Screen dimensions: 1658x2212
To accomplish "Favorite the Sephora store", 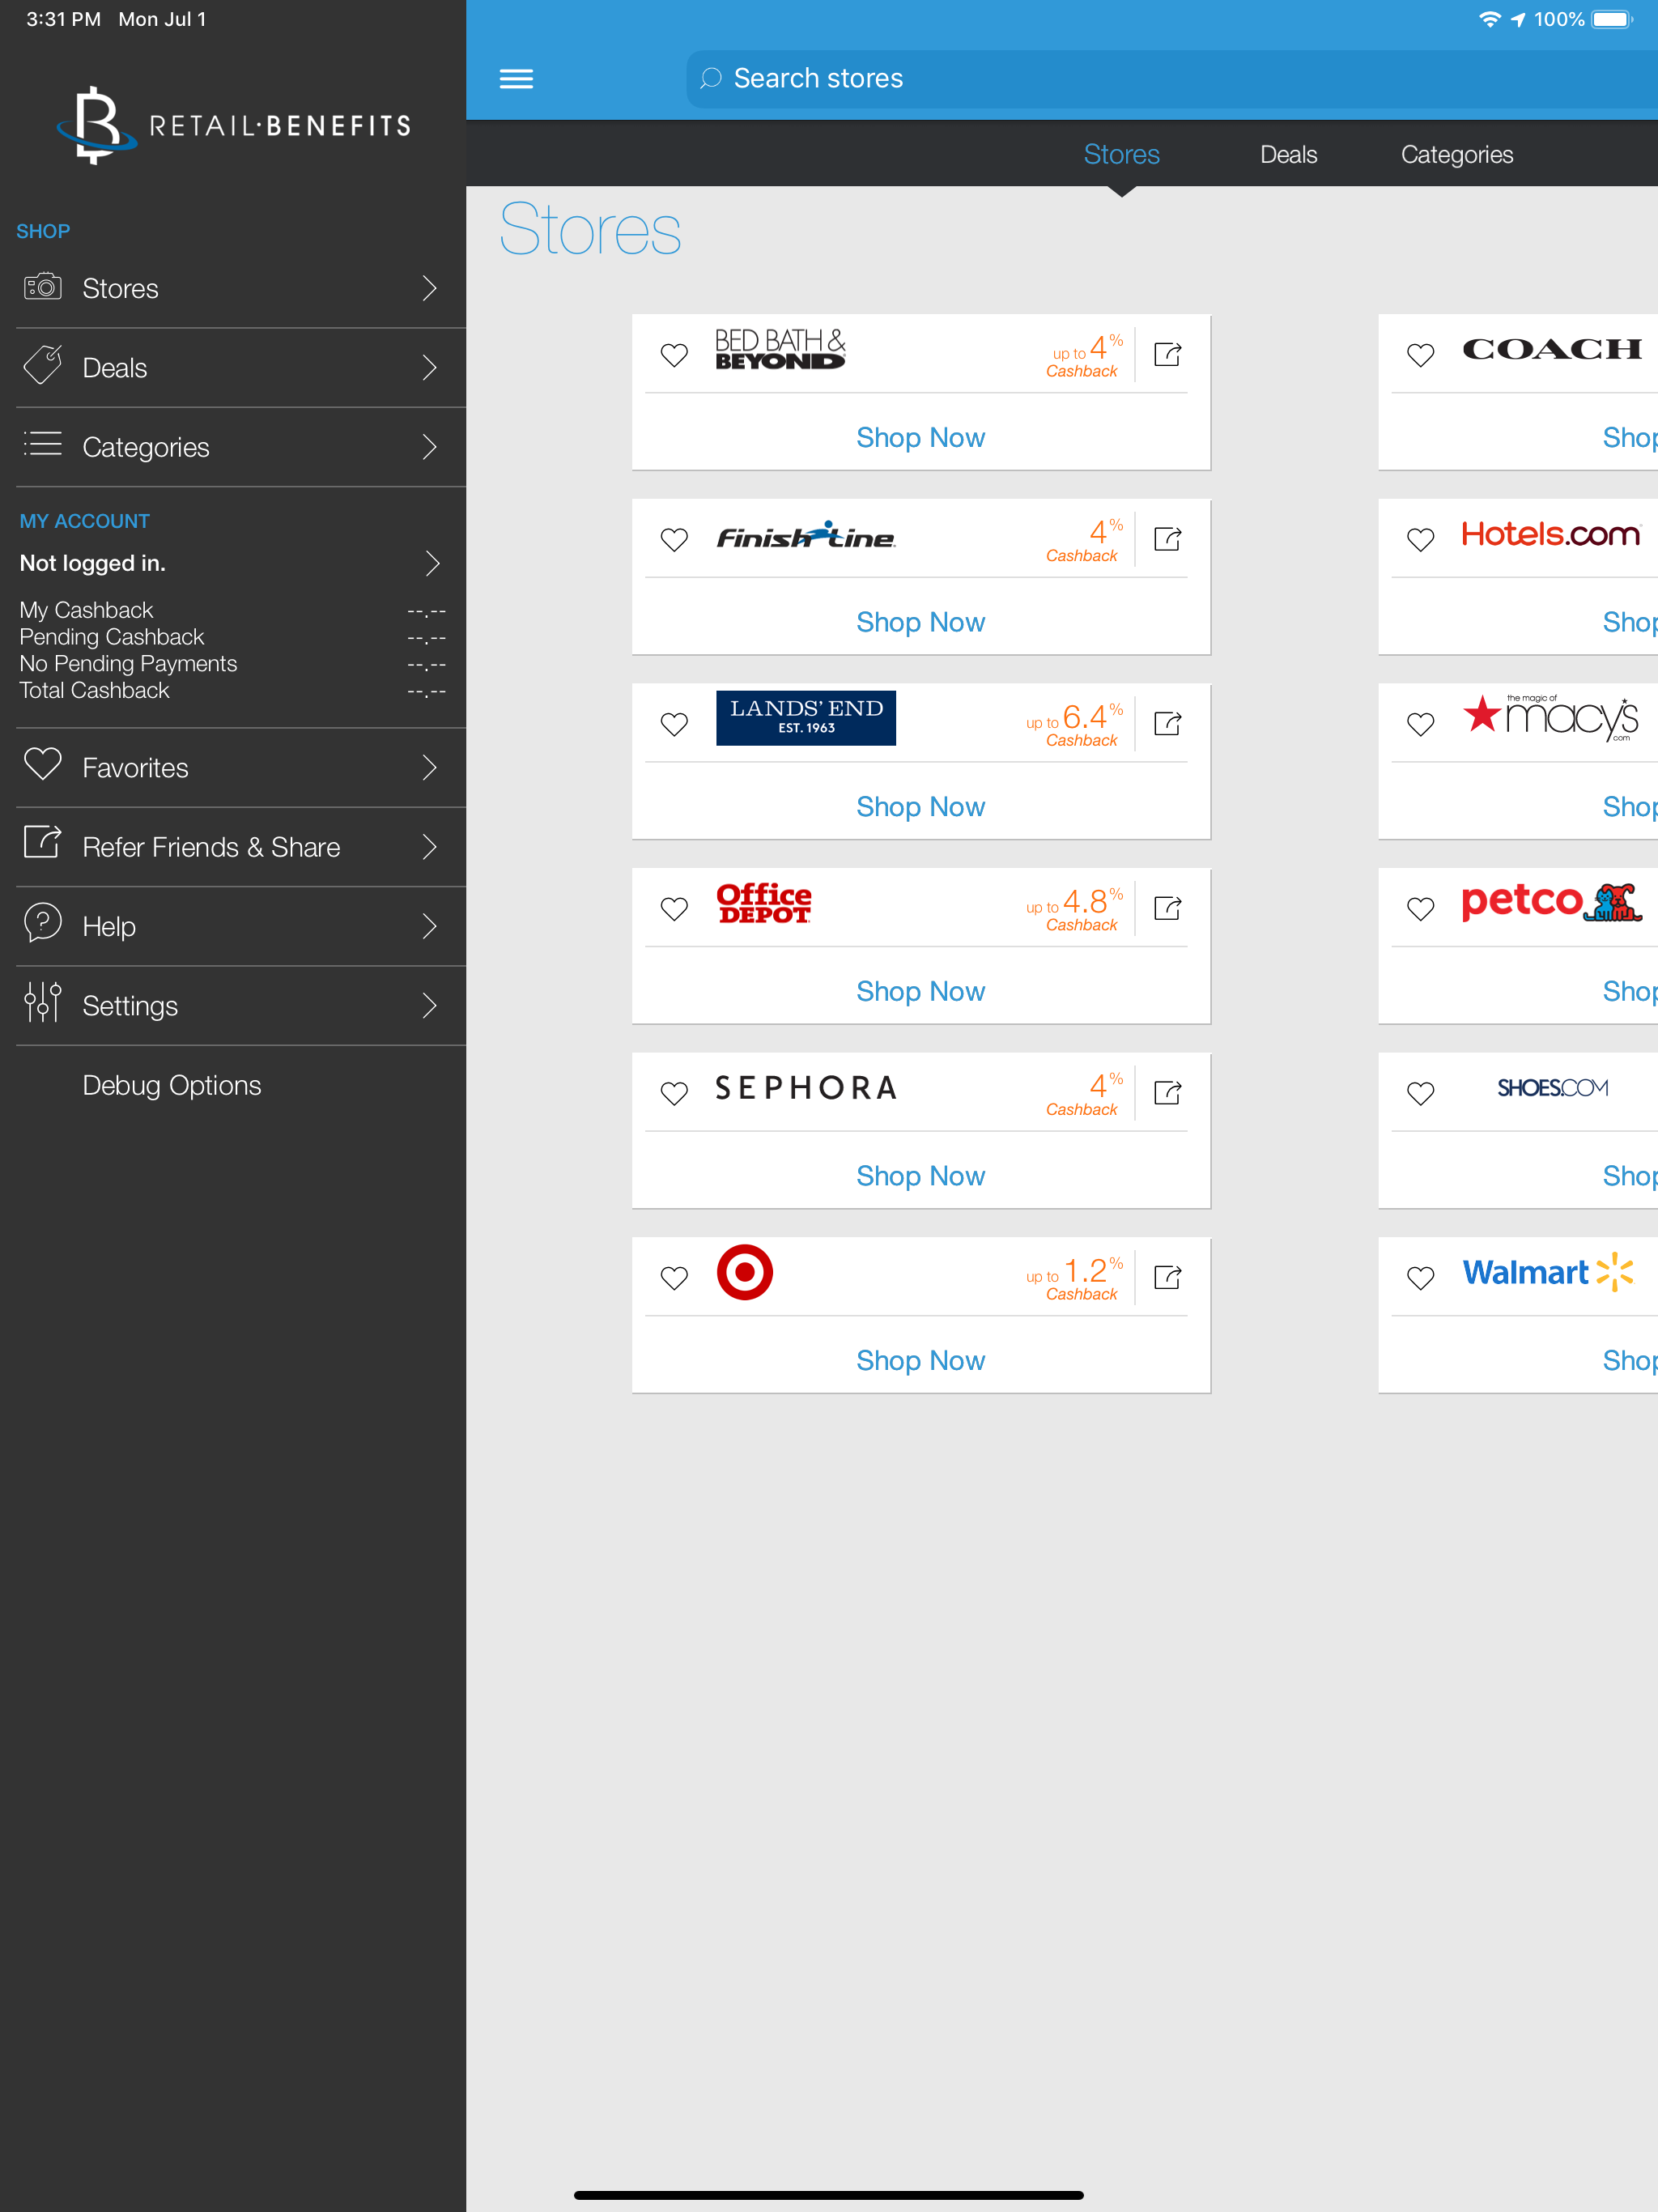I will 674,1093.
